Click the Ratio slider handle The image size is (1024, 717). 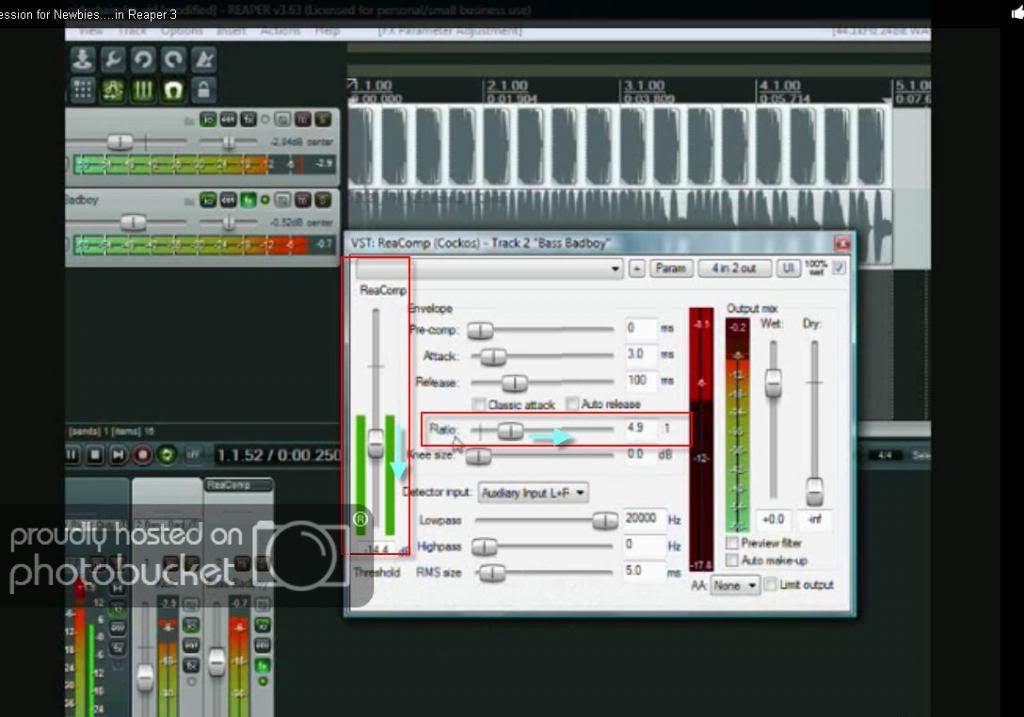tap(510, 430)
